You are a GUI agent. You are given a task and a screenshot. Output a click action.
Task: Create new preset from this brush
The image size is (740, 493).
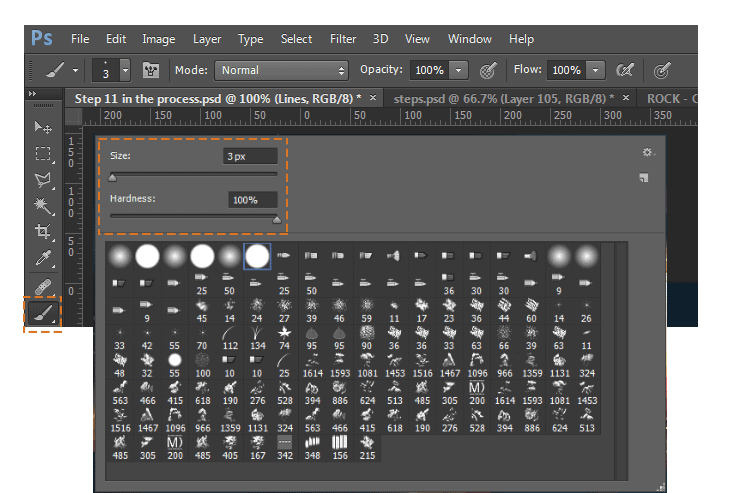click(x=644, y=178)
